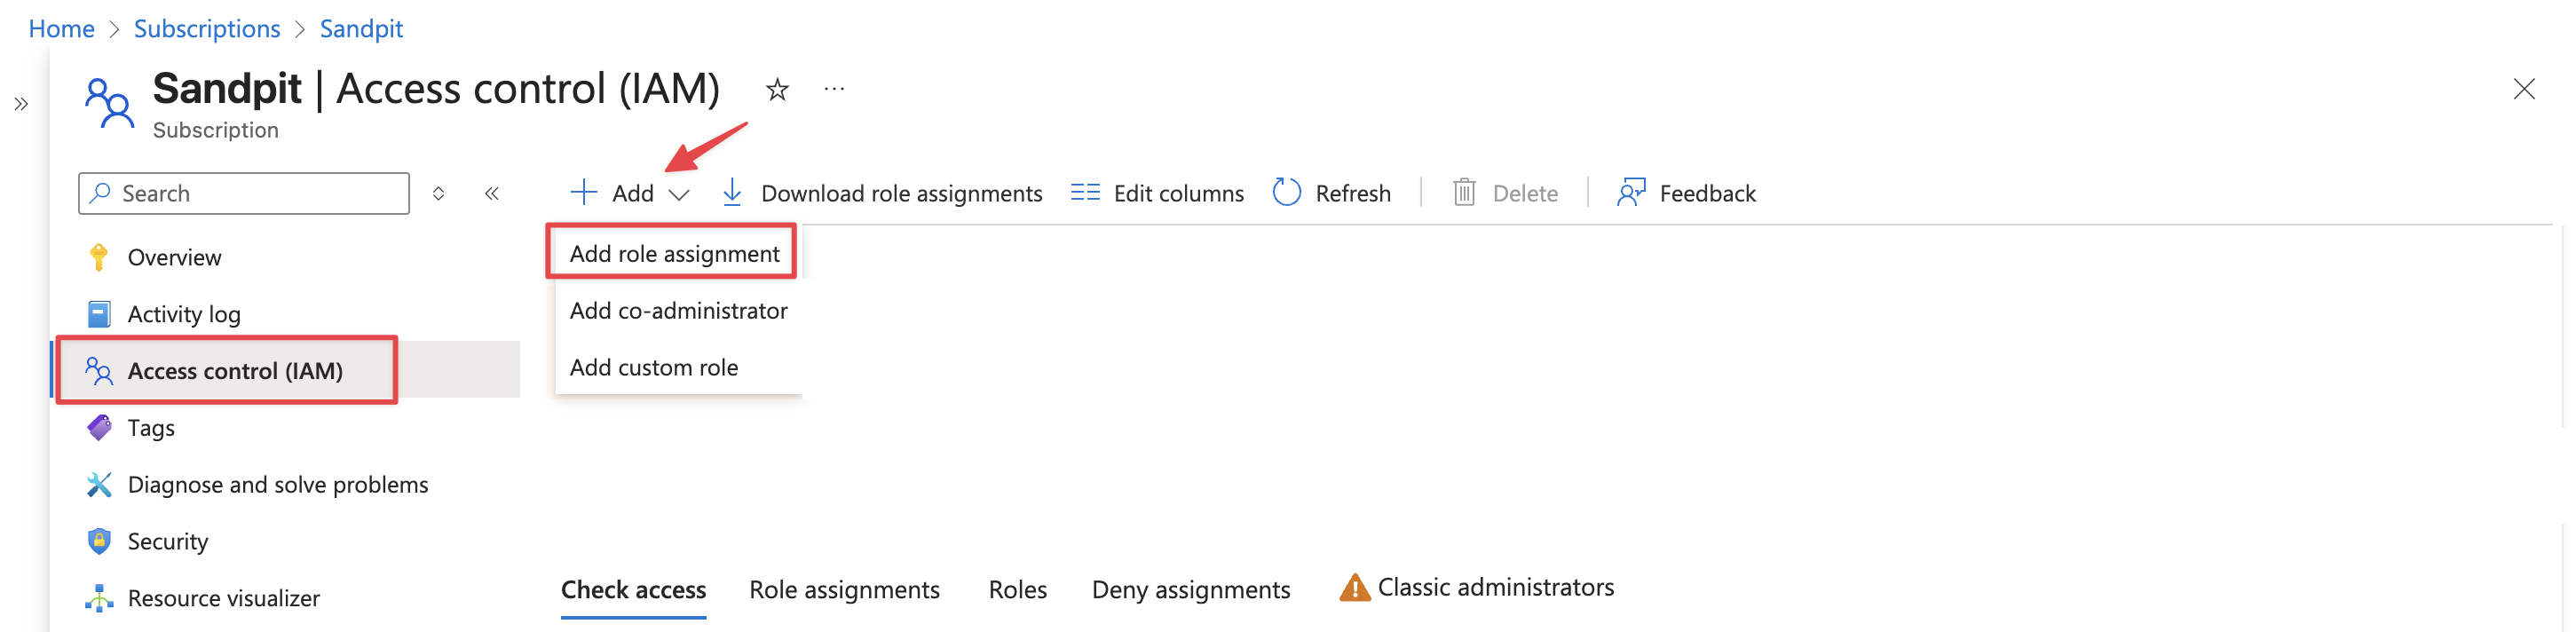
Task: Open Tags via purple tag icon
Action: point(99,427)
